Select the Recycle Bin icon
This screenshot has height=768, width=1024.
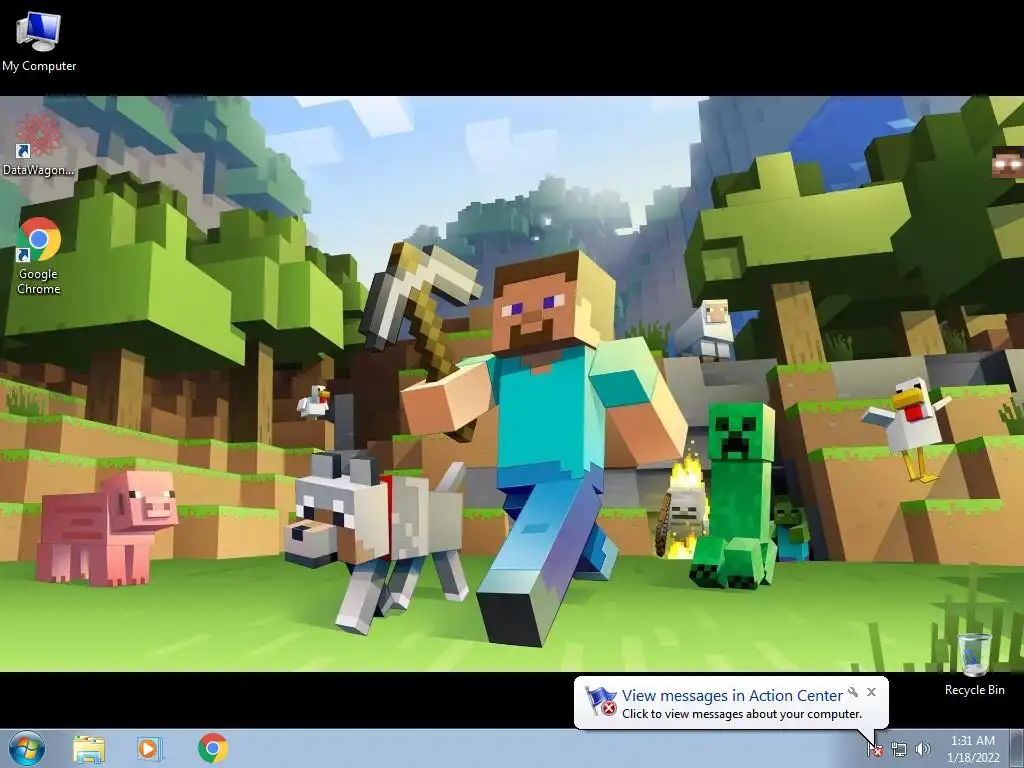[974, 664]
